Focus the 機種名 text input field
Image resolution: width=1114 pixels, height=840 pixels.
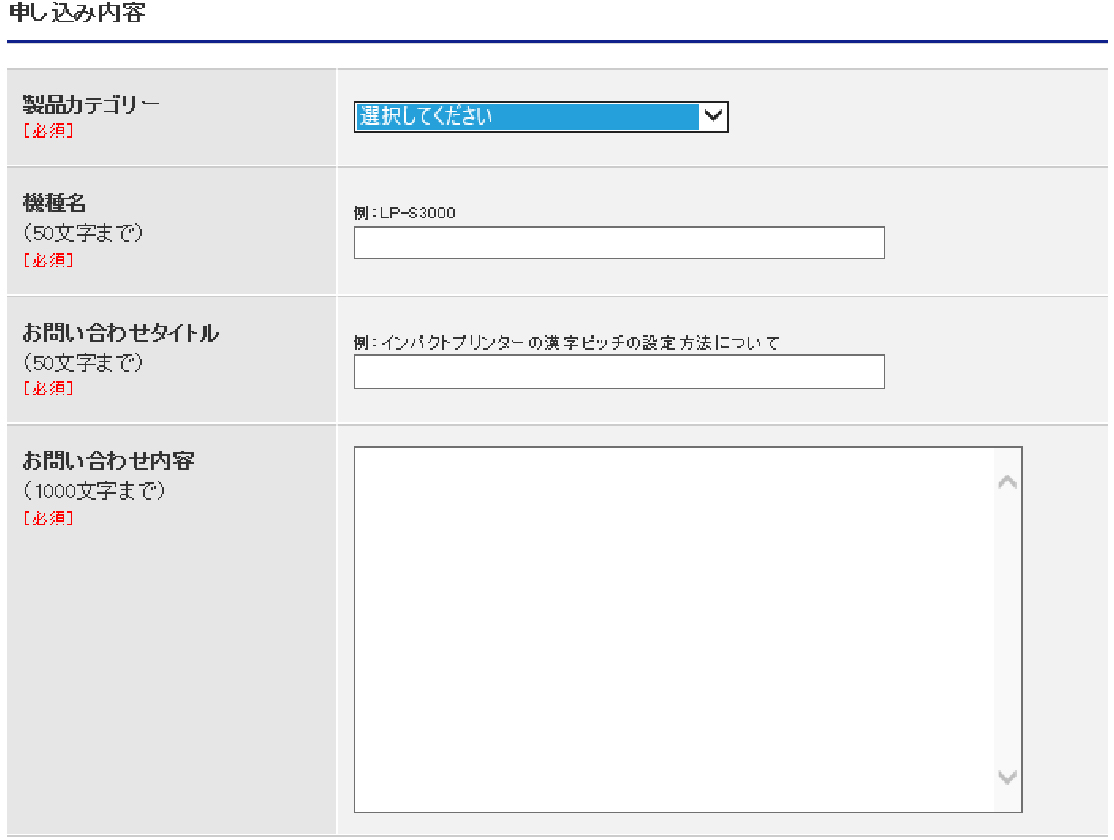click(619, 243)
